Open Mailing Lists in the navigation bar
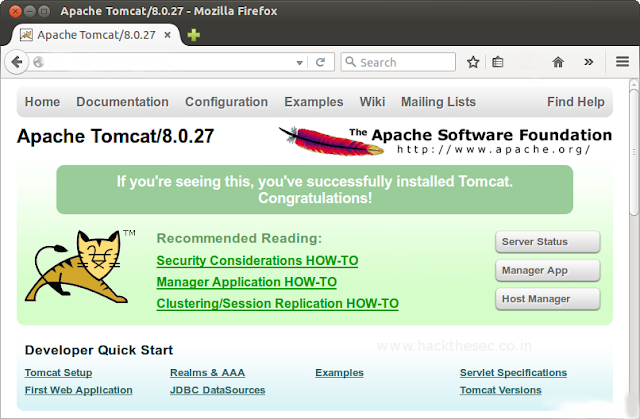The width and height of the screenshot is (640, 419). tap(438, 102)
